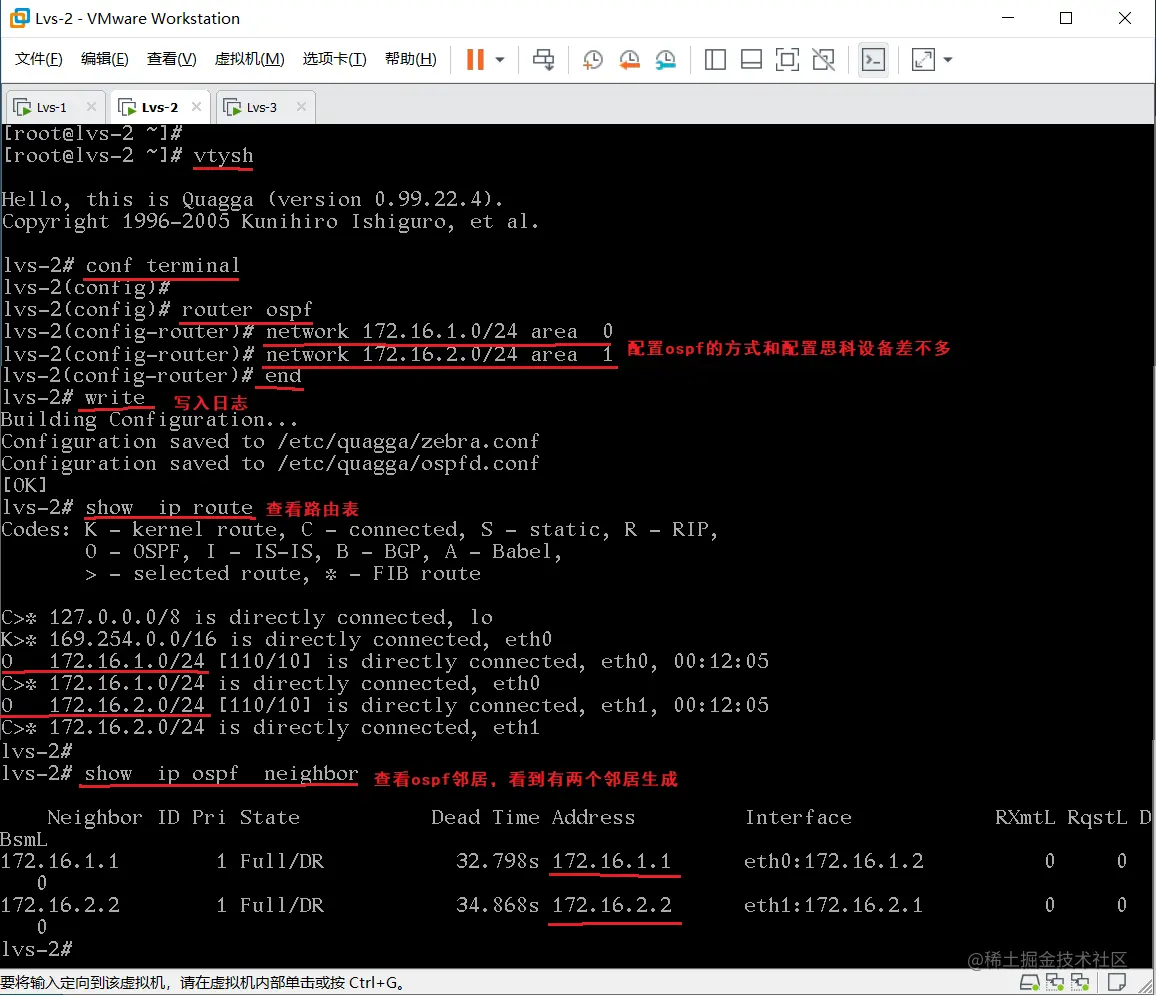Click the first network adapter status icon

click(1055, 983)
